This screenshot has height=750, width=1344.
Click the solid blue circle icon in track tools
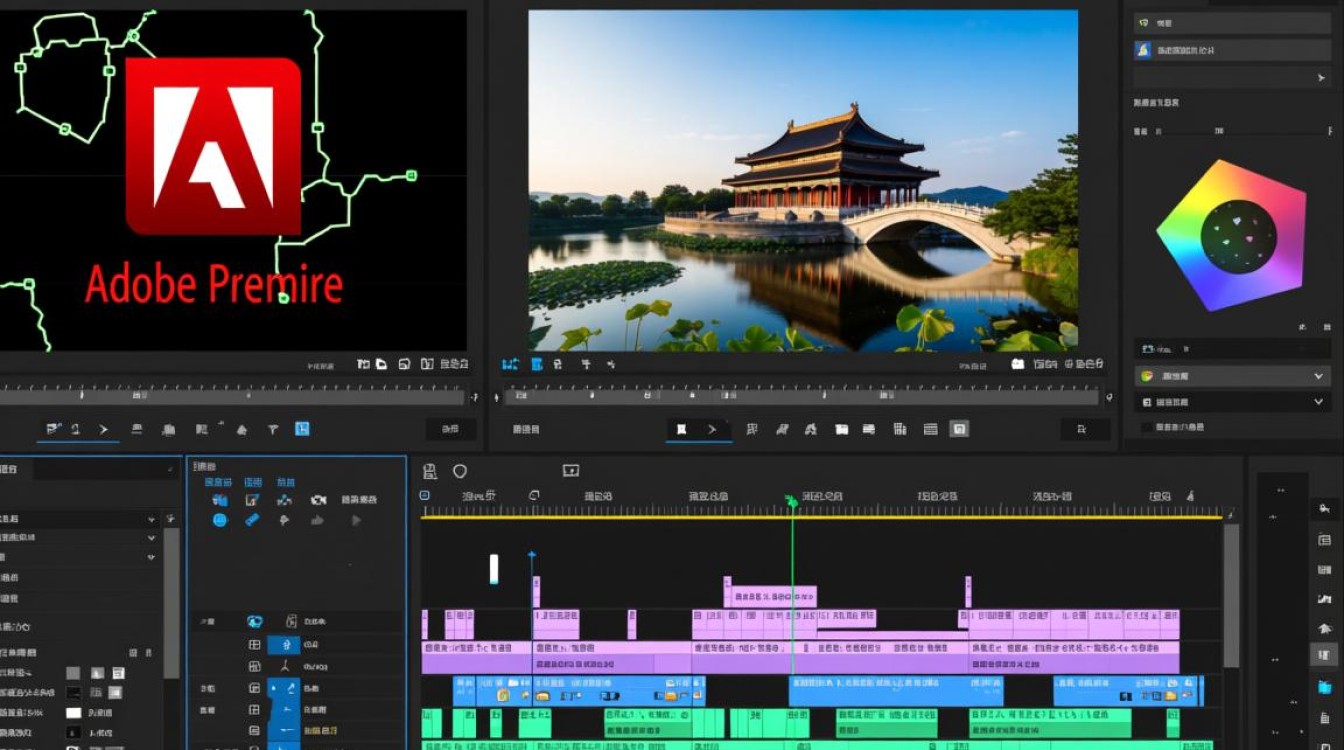coord(220,520)
